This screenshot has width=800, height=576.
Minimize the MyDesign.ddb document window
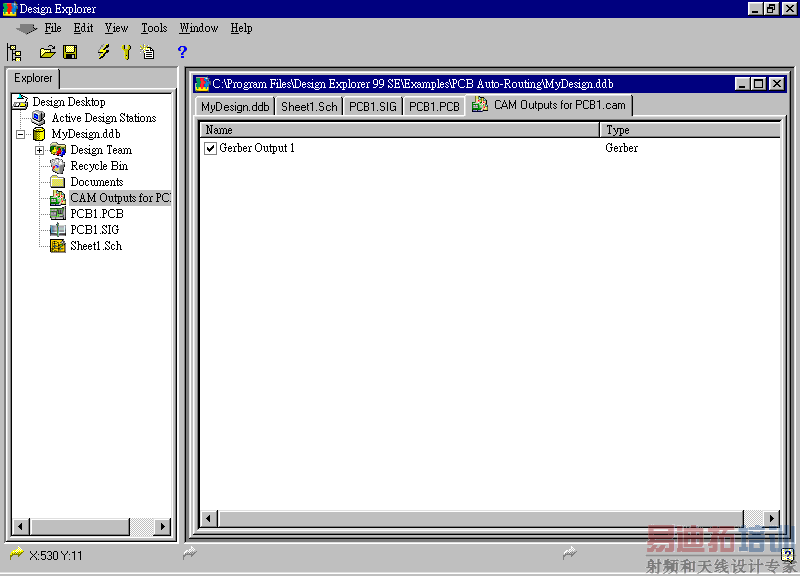[x=742, y=84]
